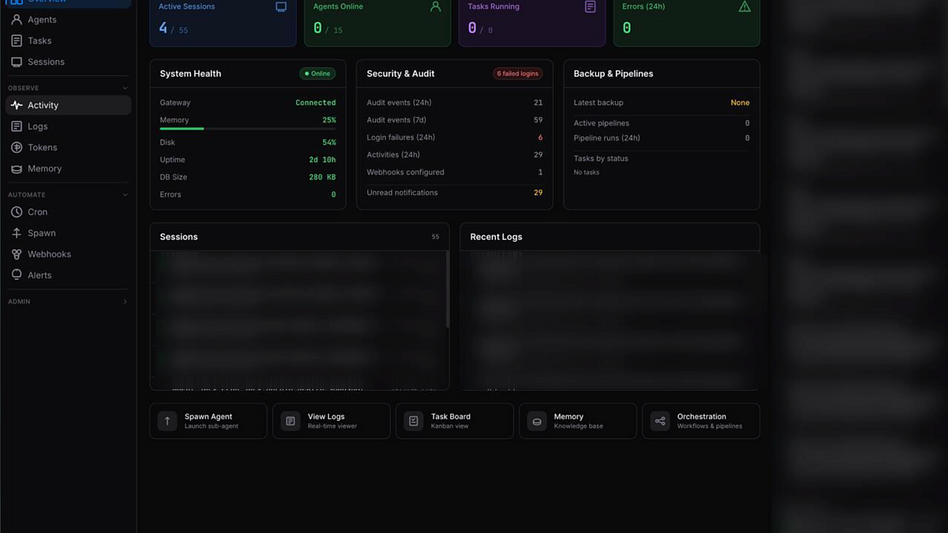The image size is (948, 533).
Task: Click the Memory knowledge base icon
Action: (537, 421)
